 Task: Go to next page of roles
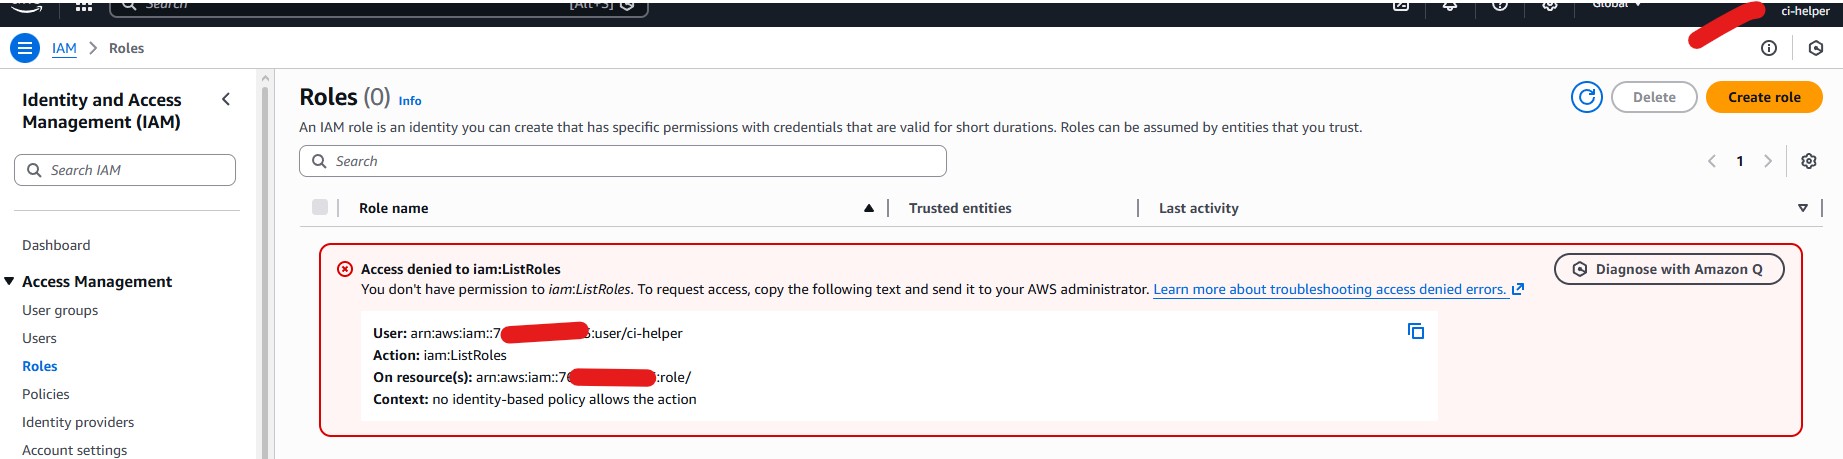(1768, 161)
